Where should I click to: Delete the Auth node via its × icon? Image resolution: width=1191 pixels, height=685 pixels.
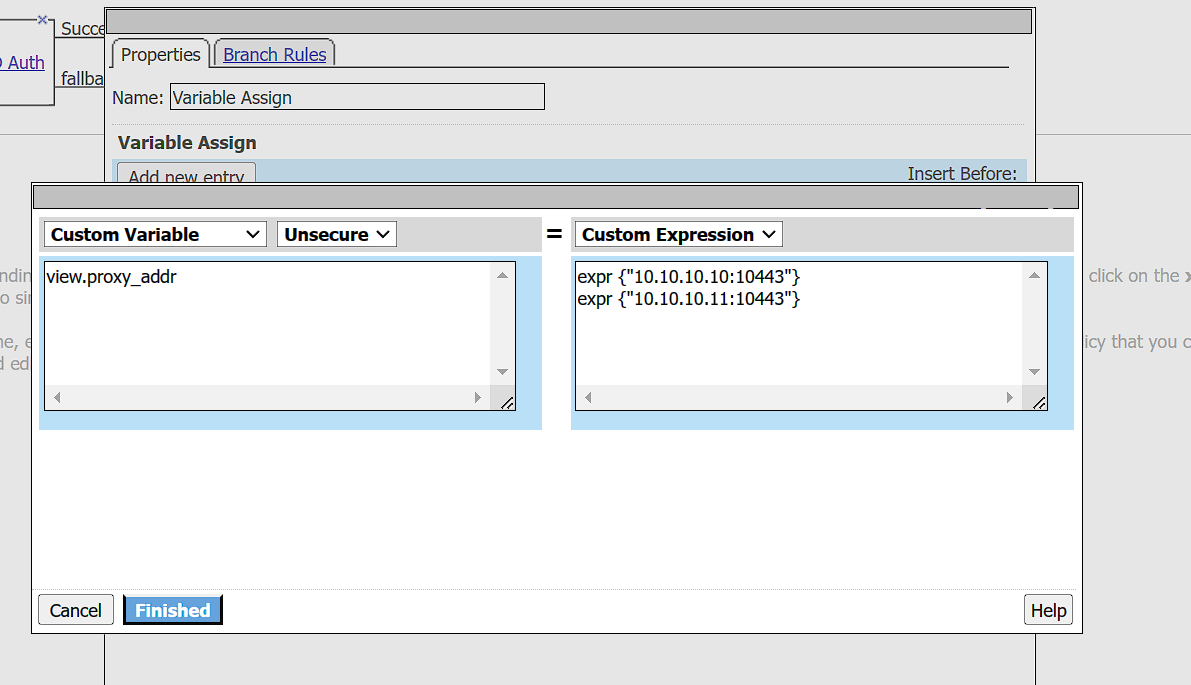coord(41,17)
